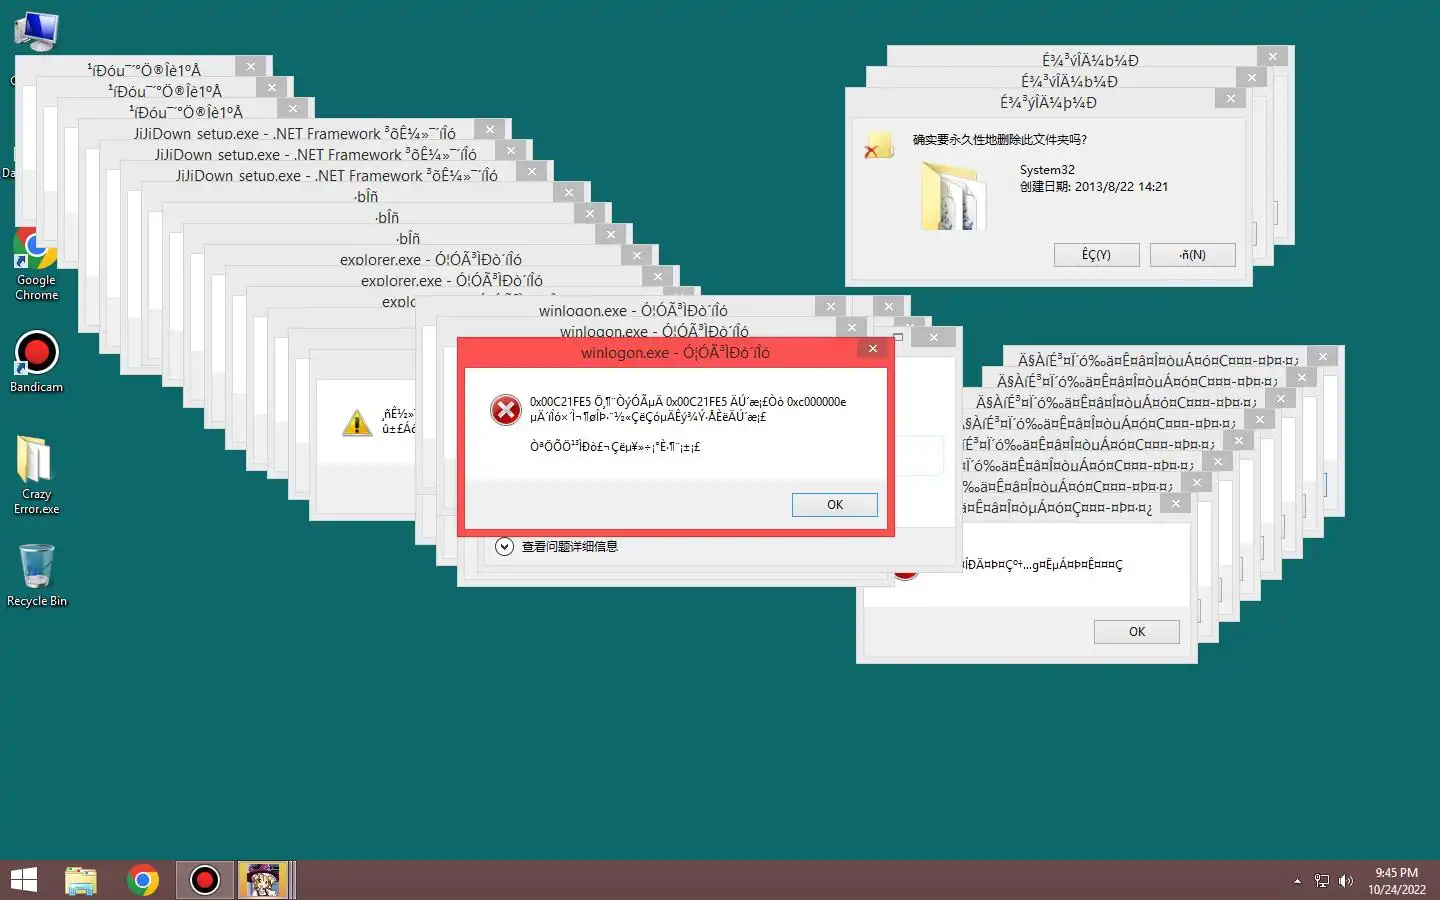Open the Windows Start button
Image resolution: width=1440 pixels, height=900 pixels.
tap(24, 880)
